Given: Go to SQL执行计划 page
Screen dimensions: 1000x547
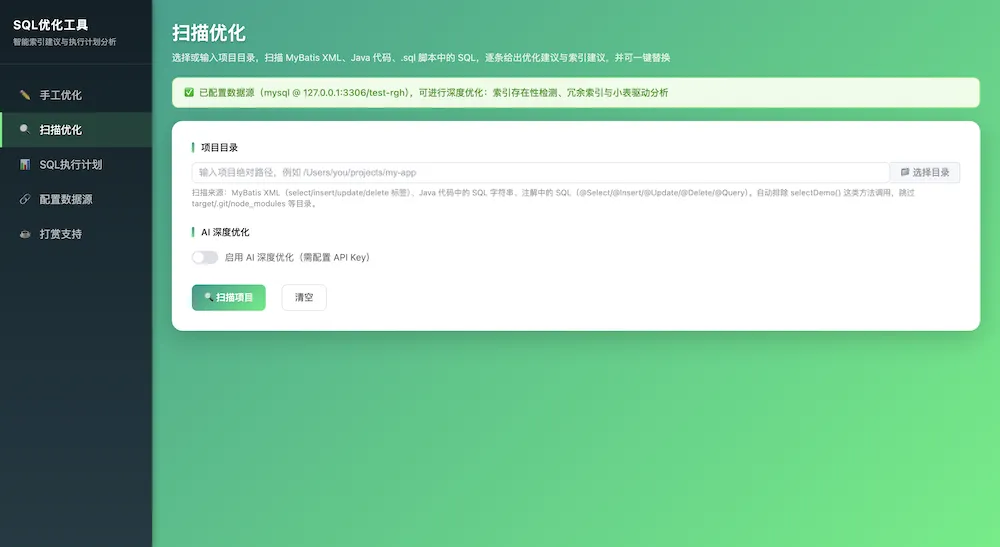Looking at the screenshot, I should point(76,164).
